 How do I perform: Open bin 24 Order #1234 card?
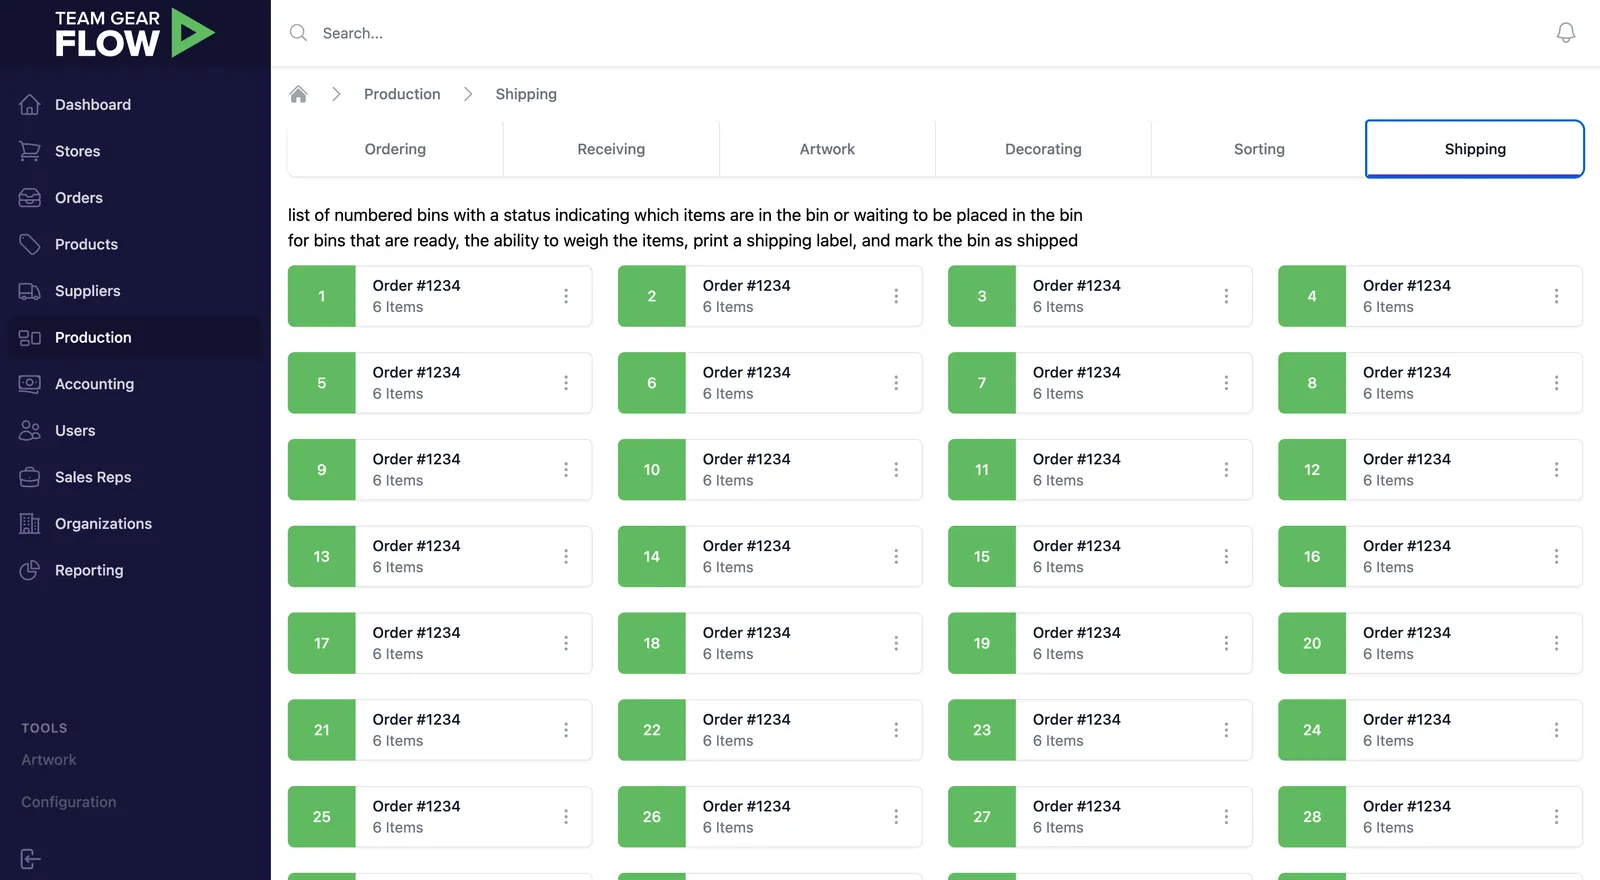coord(1430,730)
